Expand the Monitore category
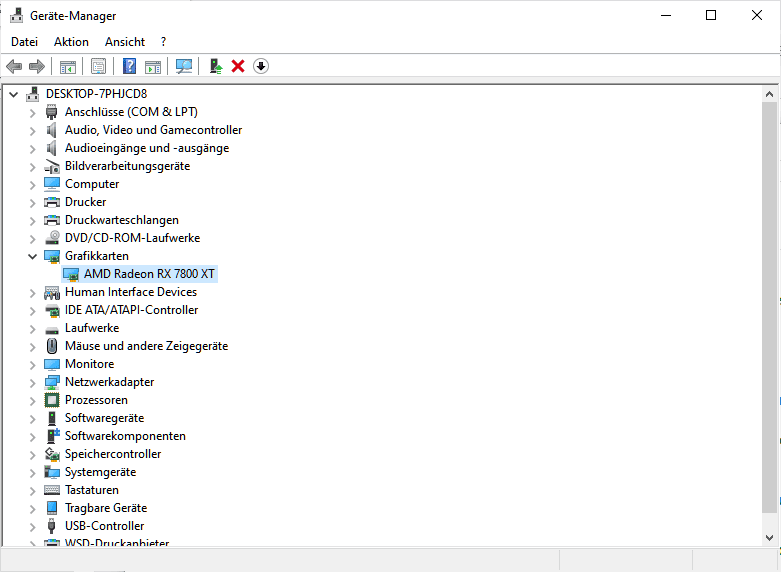 [x=32, y=365]
